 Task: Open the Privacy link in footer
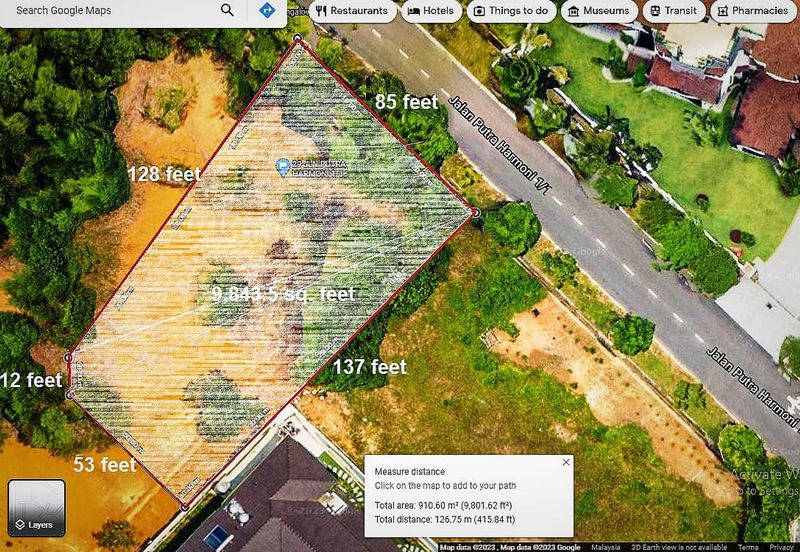[x=782, y=547]
